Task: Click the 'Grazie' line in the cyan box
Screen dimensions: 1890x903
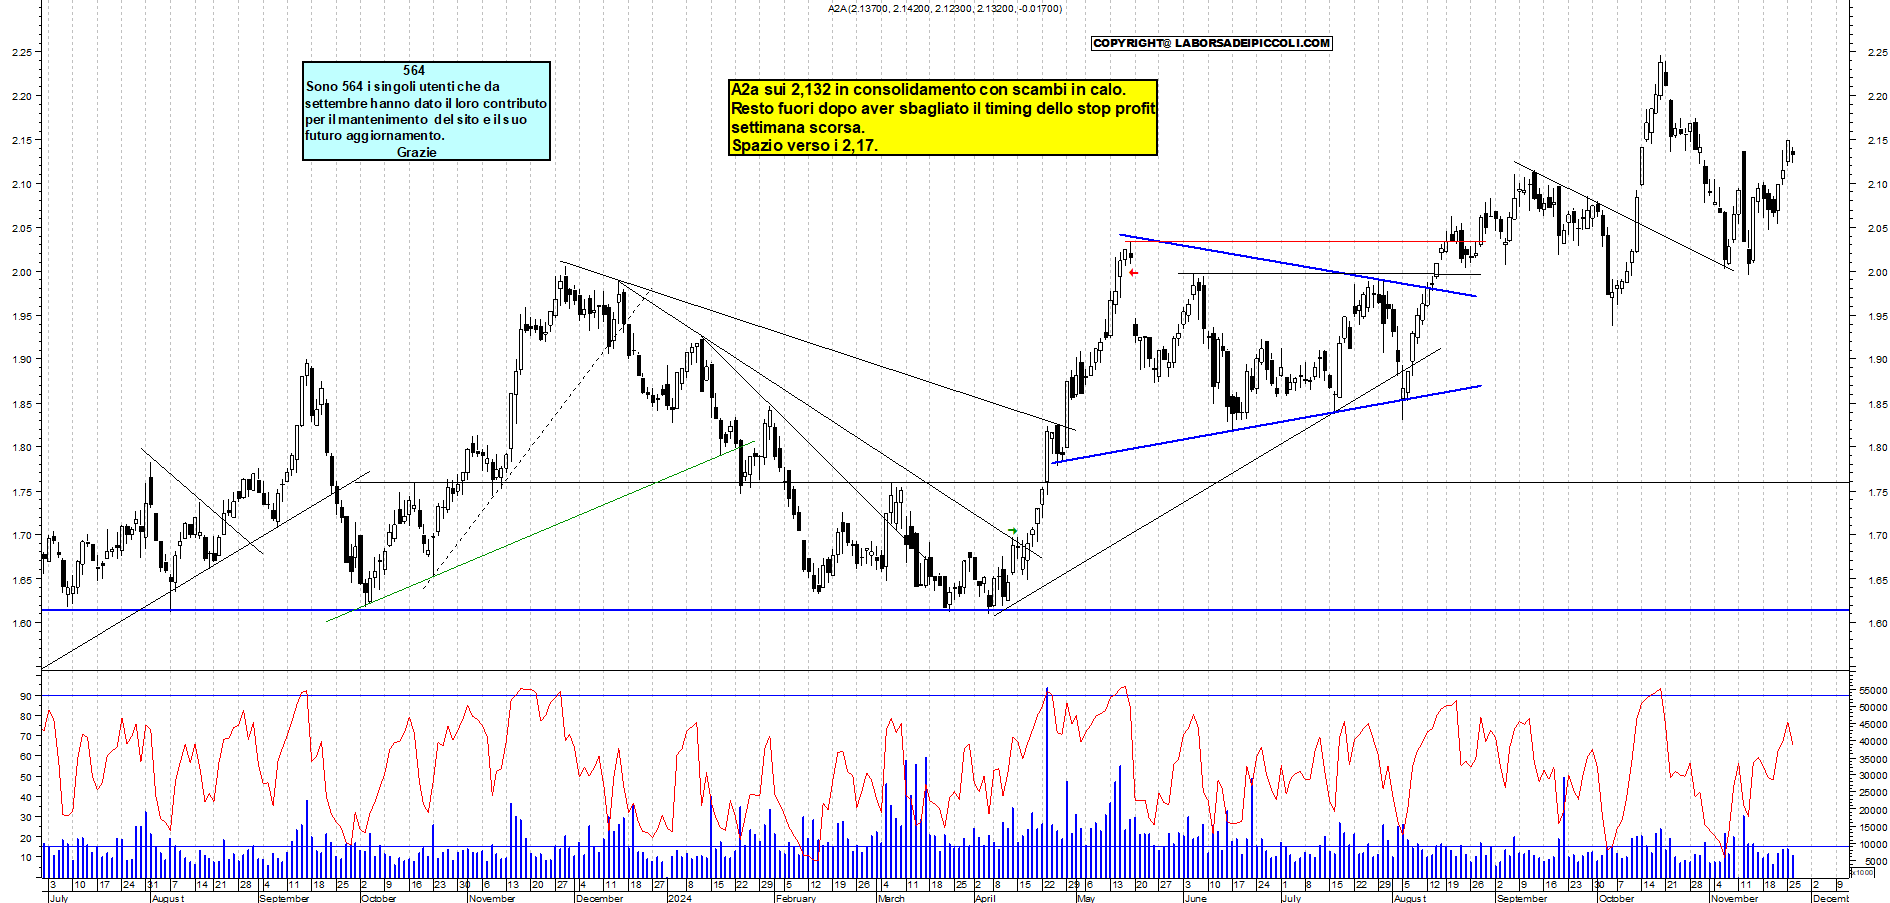Action: tap(416, 152)
